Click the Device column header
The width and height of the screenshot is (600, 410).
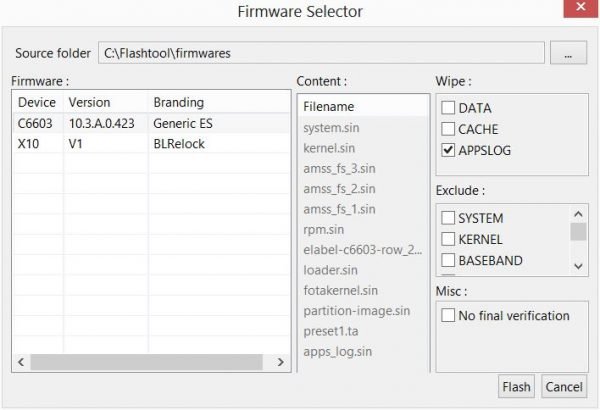(38, 103)
